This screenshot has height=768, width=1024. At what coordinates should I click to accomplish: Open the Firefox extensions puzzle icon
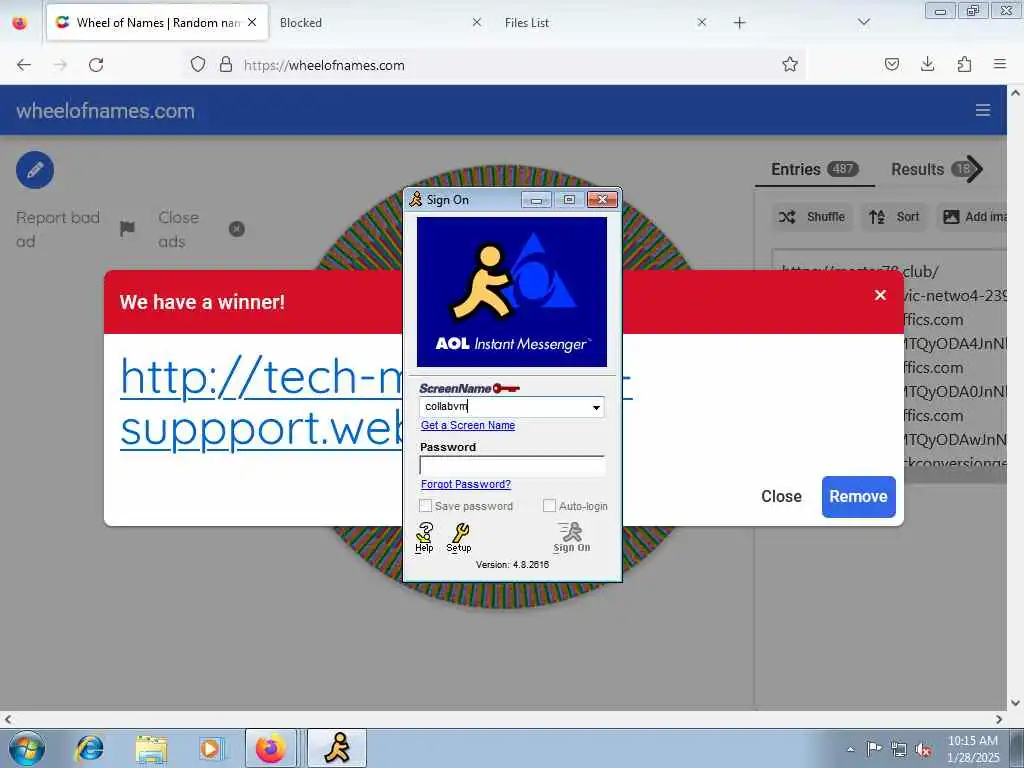[964, 64]
